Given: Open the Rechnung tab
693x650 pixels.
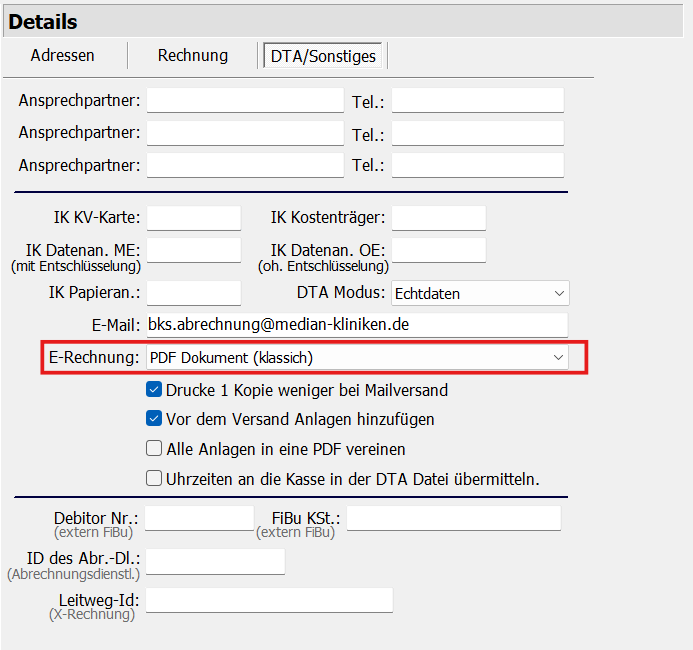Looking at the screenshot, I should pos(192,56).
